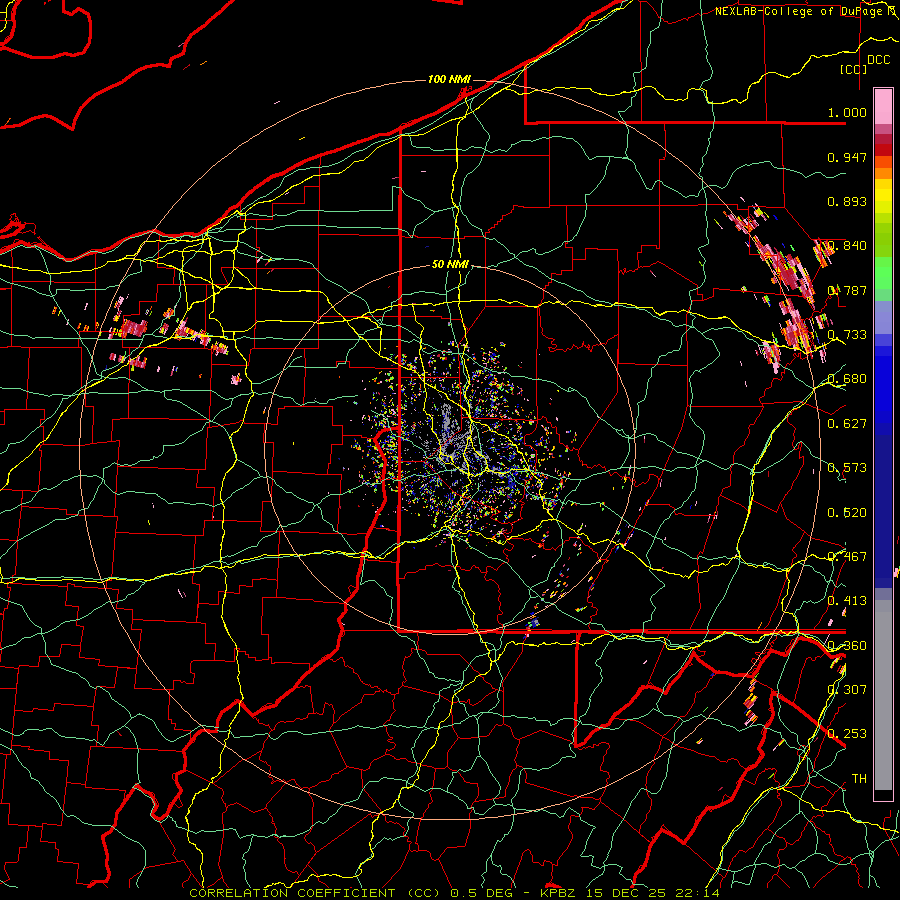The height and width of the screenshot is (900, 900).
Task: Click the 0.467 value on the color scale
Action: click(847, 557)
